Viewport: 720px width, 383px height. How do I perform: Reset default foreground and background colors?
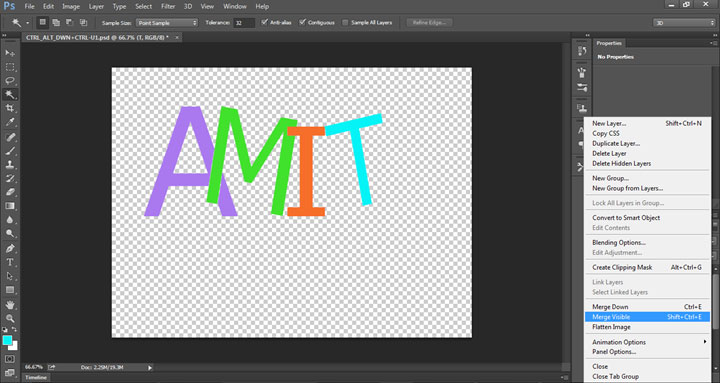coord(5,330)
